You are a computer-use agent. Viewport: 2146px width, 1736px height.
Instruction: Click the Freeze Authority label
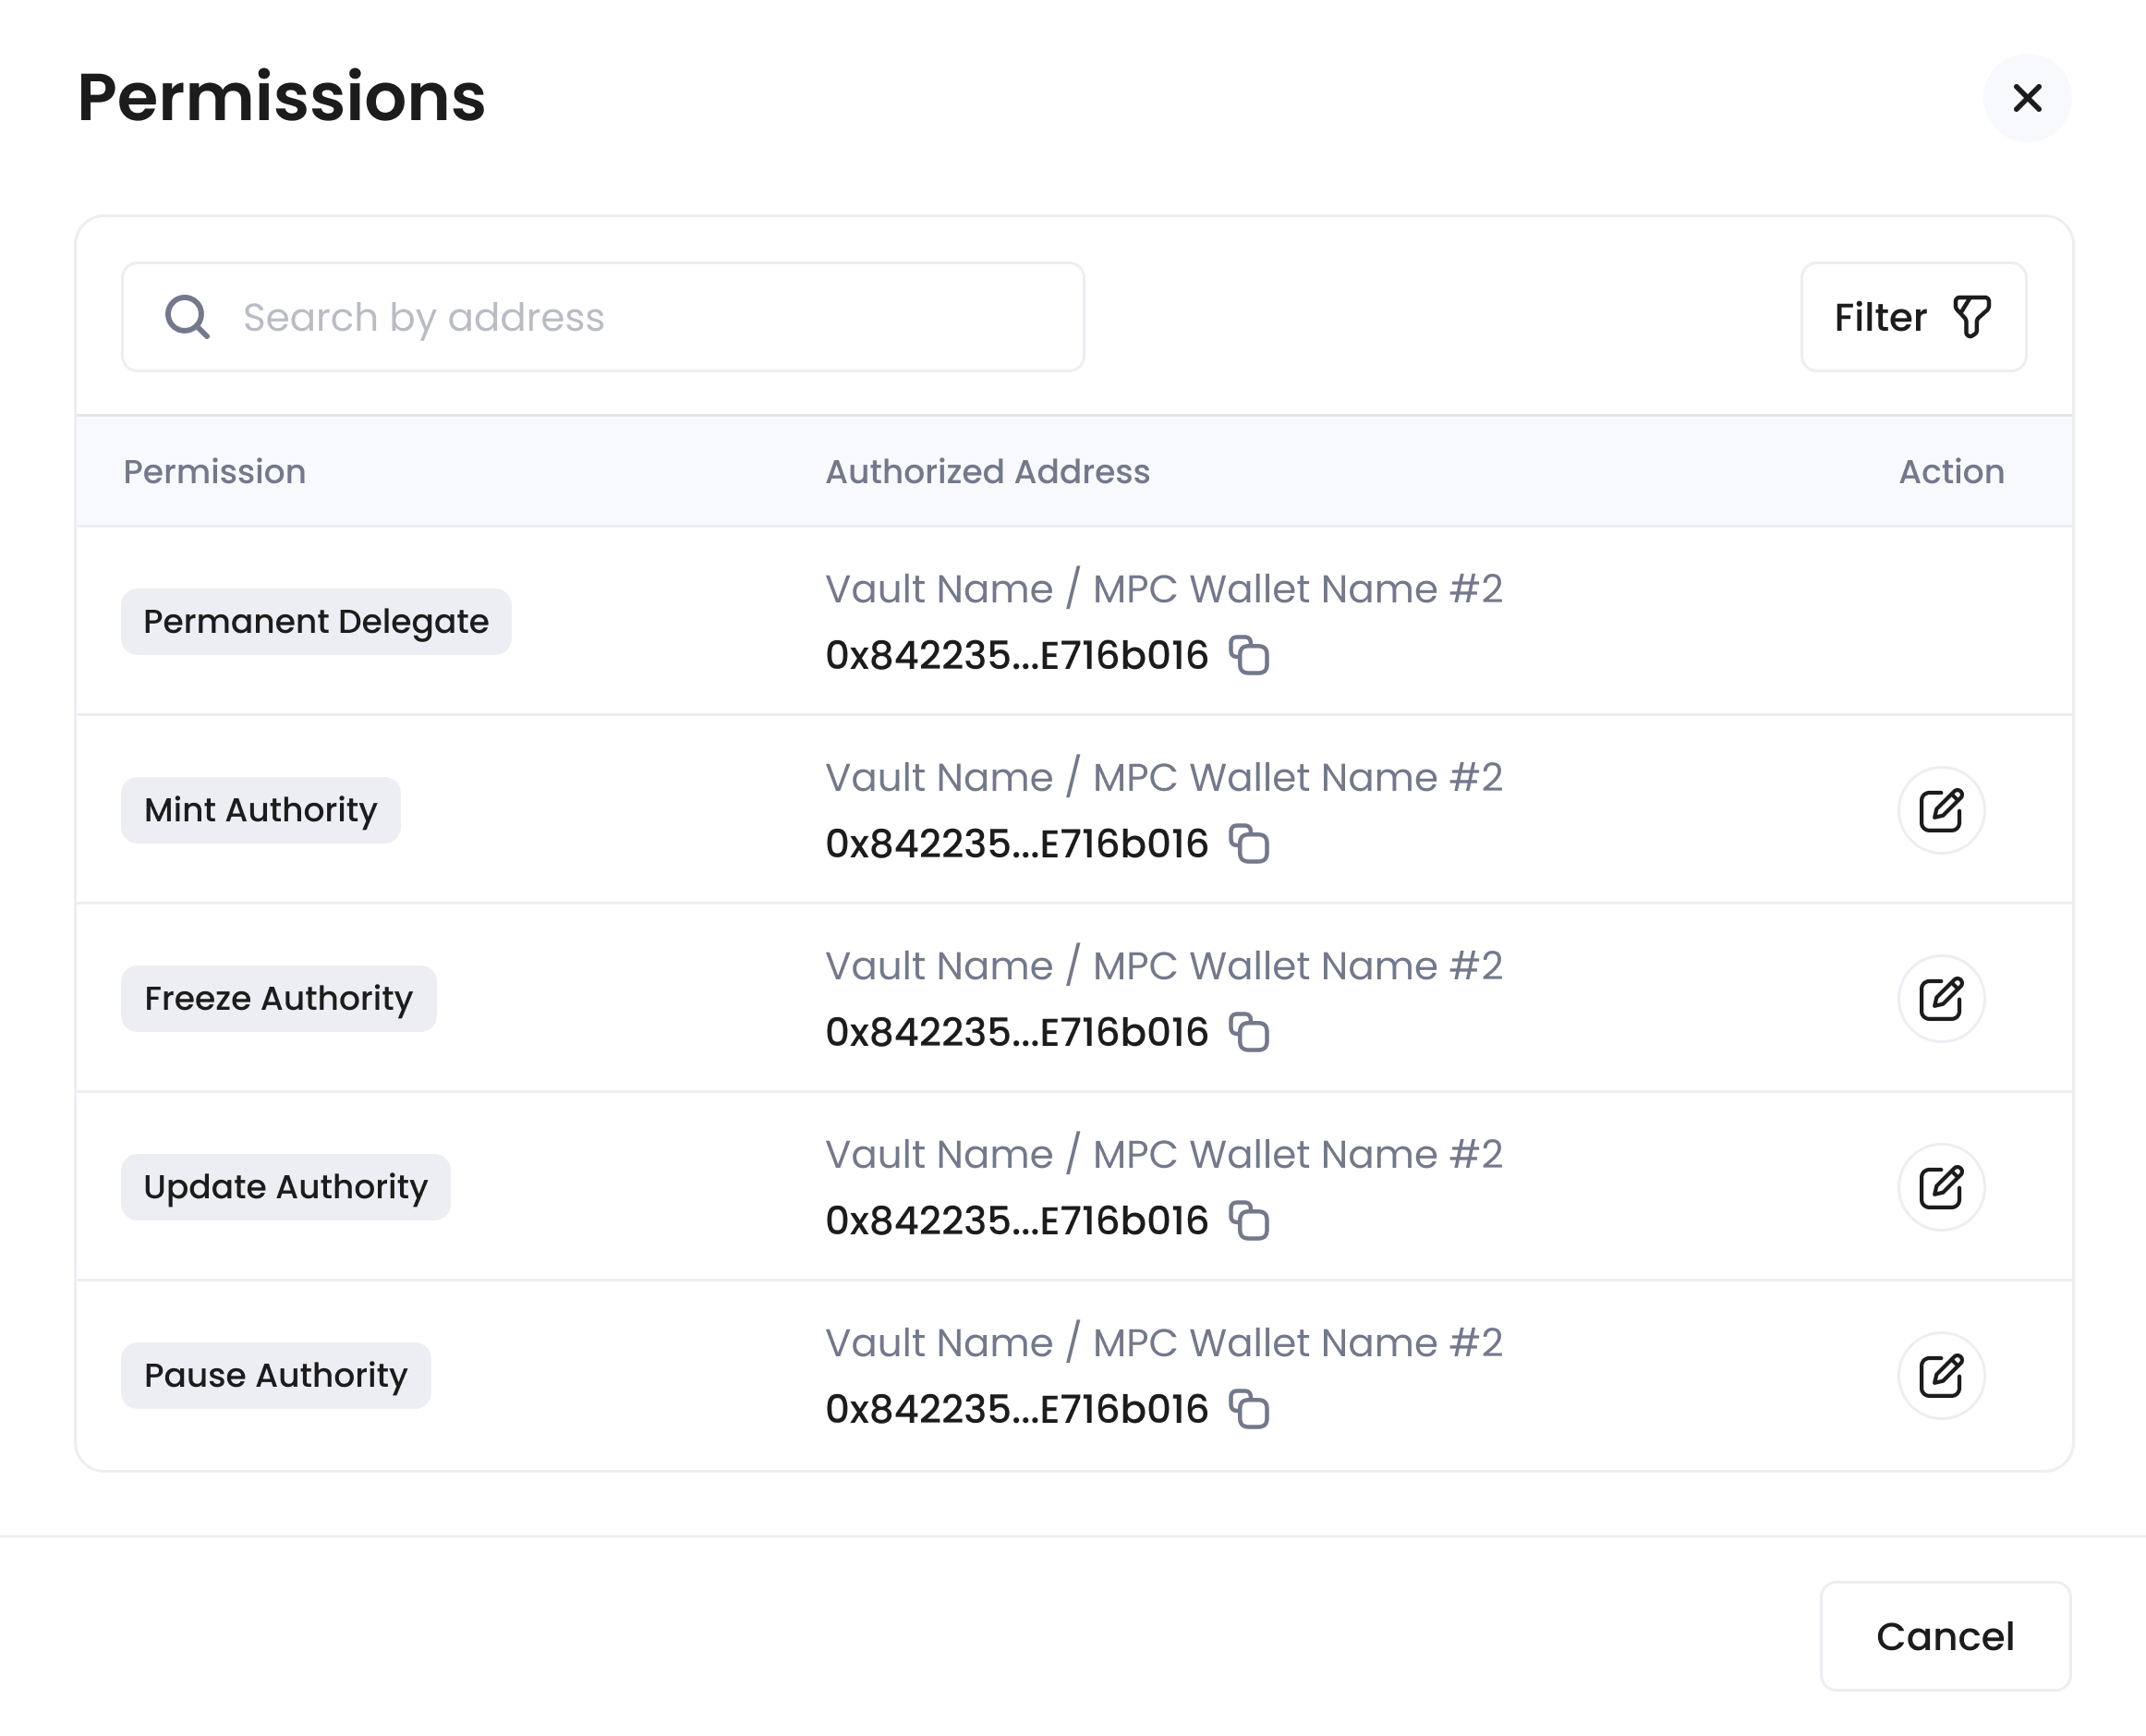point(278,997)
